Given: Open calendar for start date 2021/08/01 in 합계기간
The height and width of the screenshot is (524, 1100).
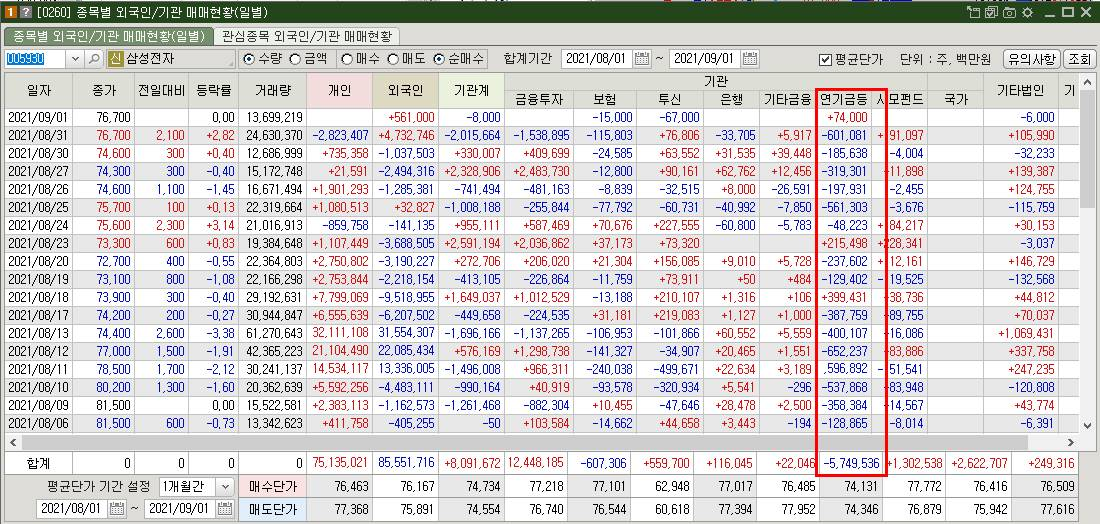Looking at the screenshot, I should (x=642, y=59).
